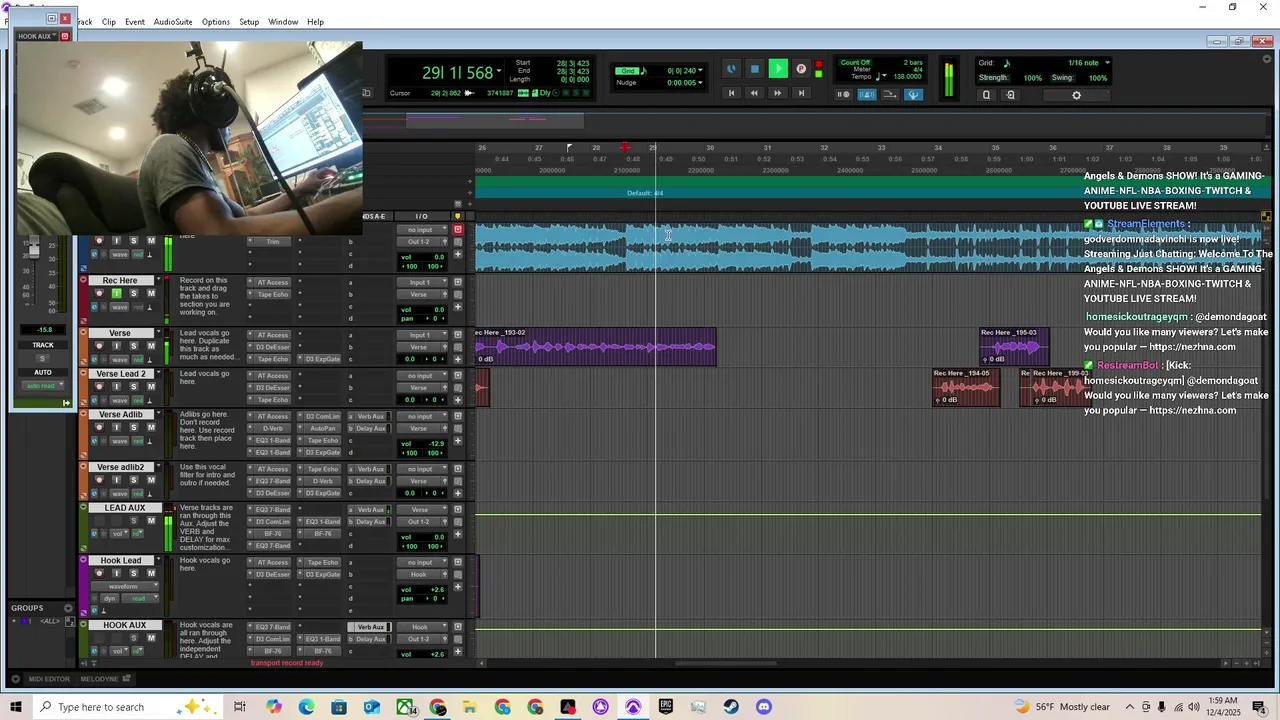
Task: Open the main counter format dropdown arrow
Action: pos(499,72)
